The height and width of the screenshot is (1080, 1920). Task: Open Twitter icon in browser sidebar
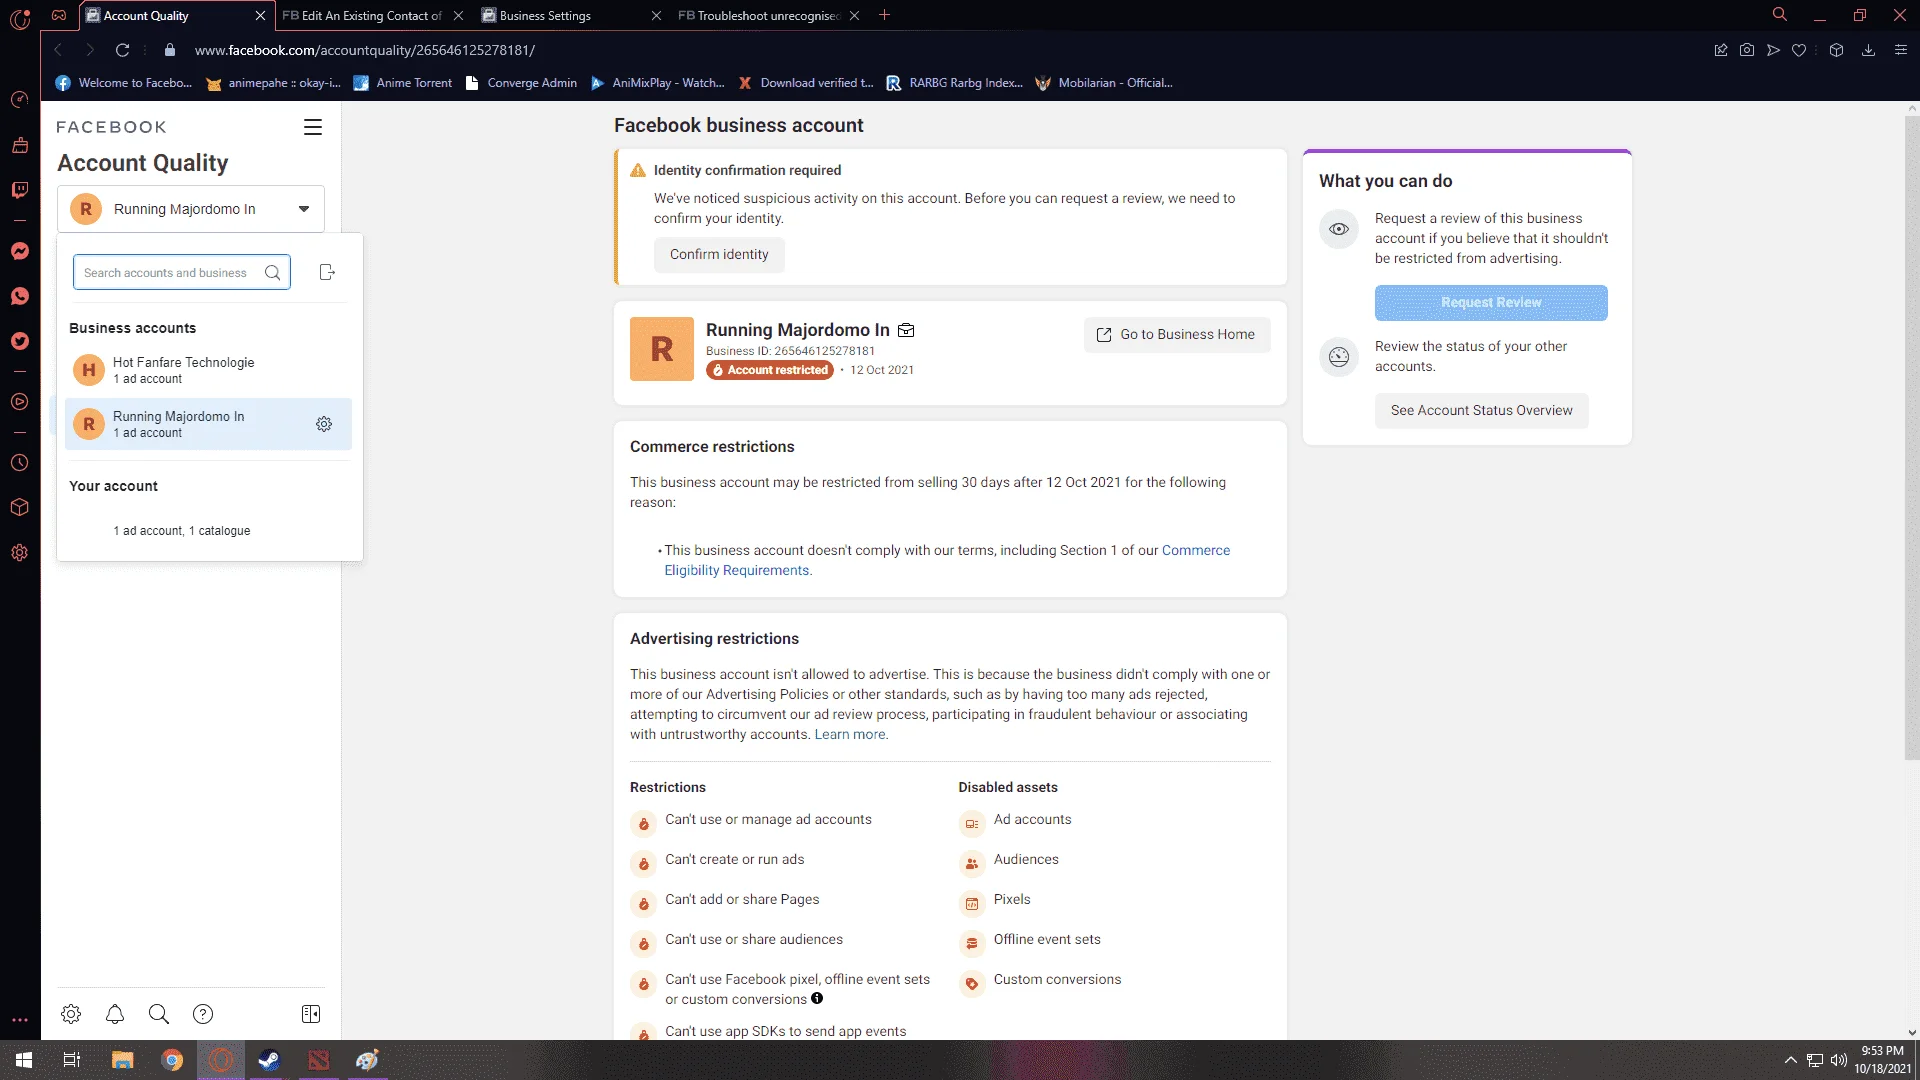click(19, 341)
